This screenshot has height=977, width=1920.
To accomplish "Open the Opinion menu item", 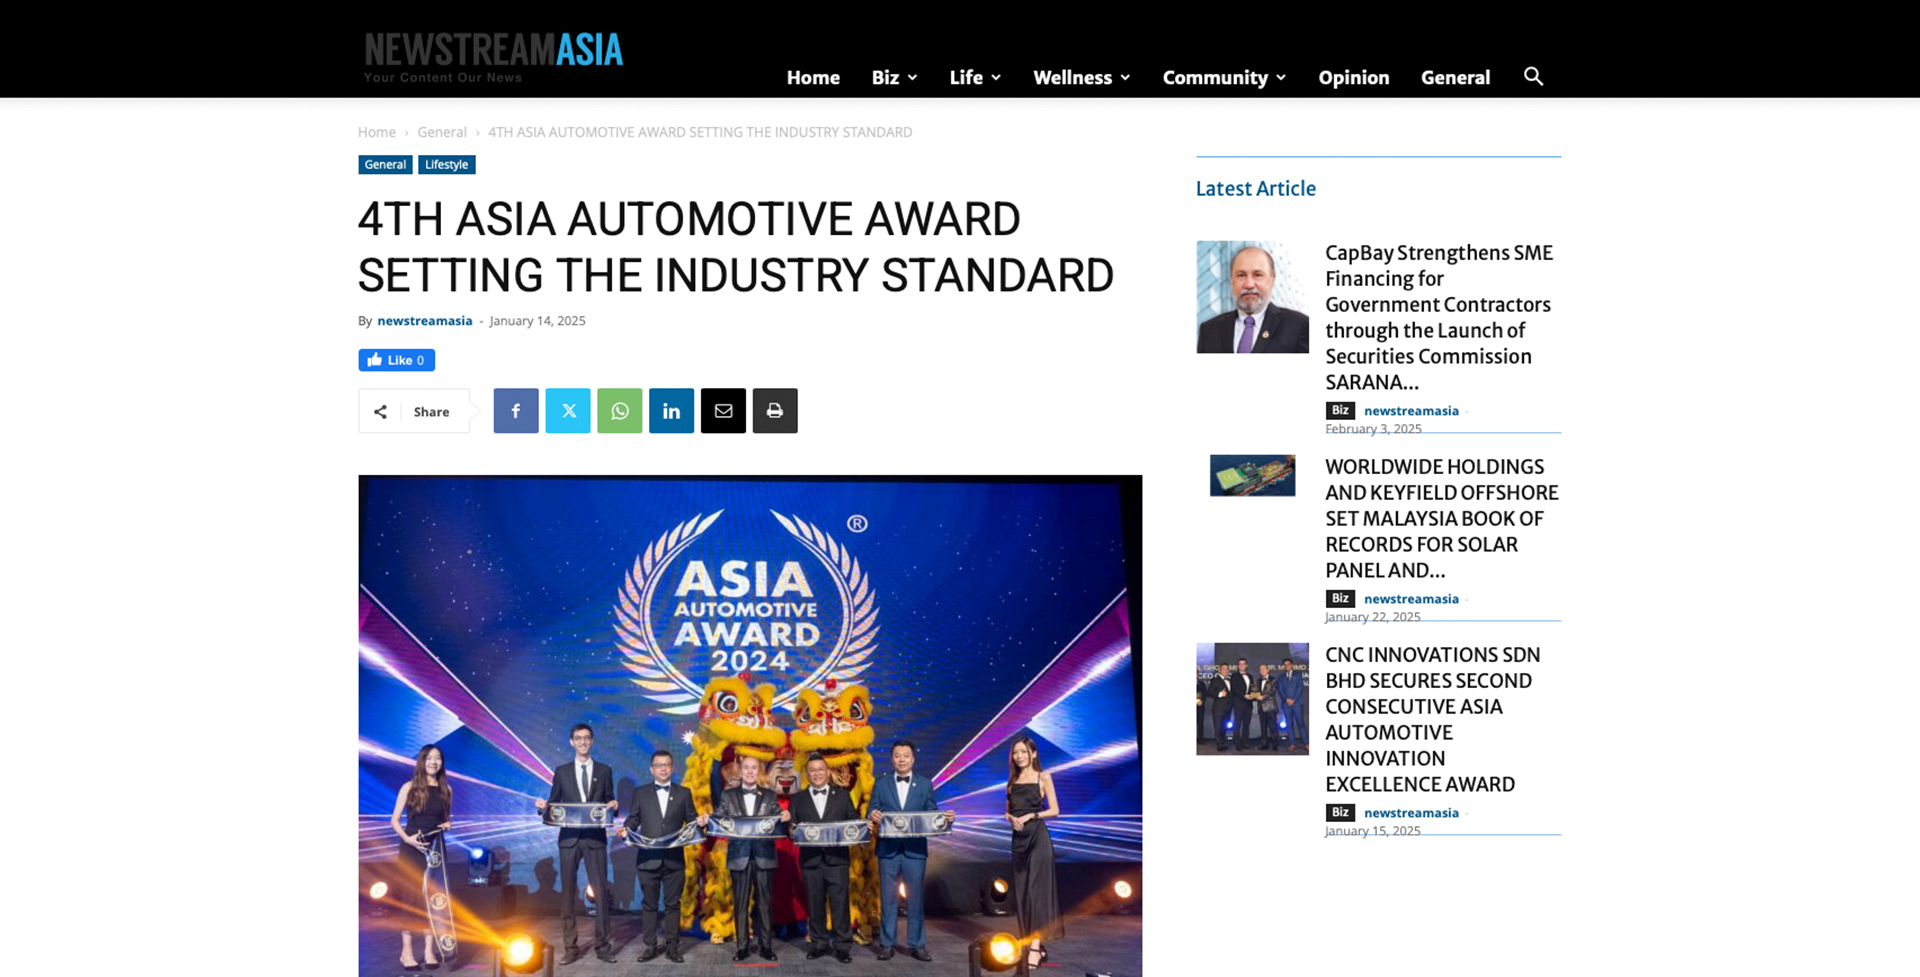I will pos(1353,78).
